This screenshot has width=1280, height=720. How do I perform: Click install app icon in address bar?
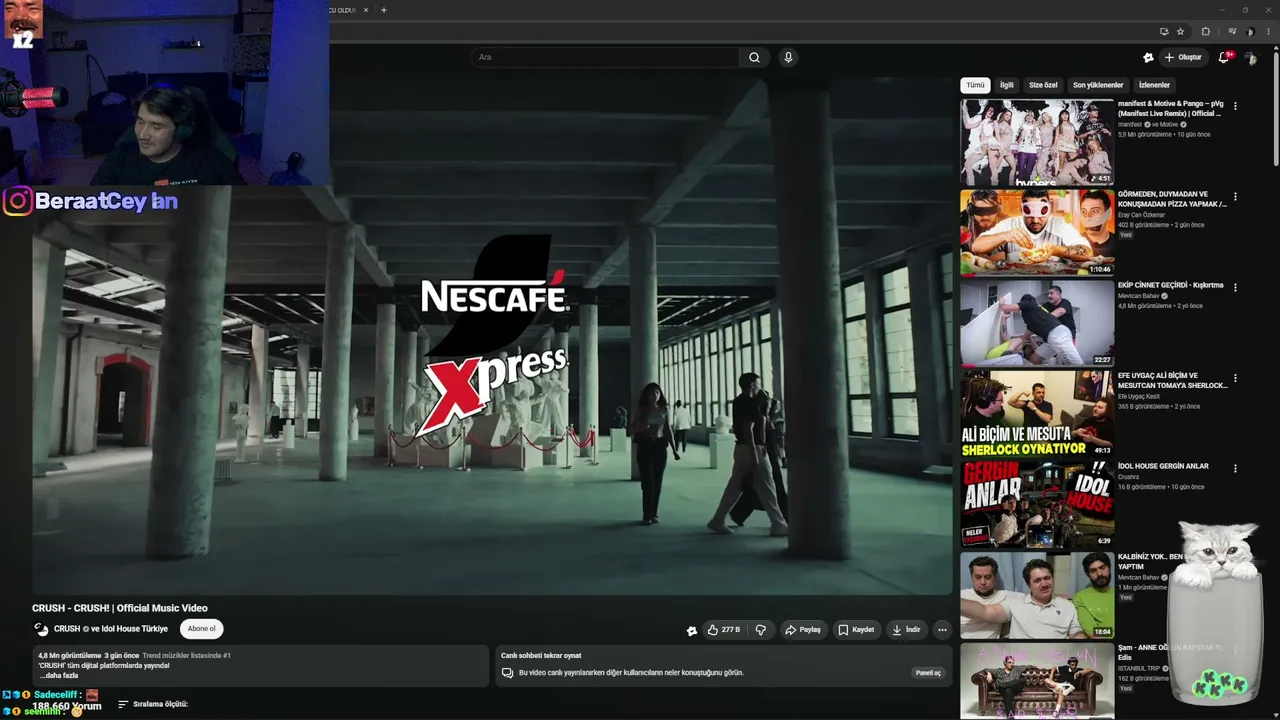tap(1163, 31)
